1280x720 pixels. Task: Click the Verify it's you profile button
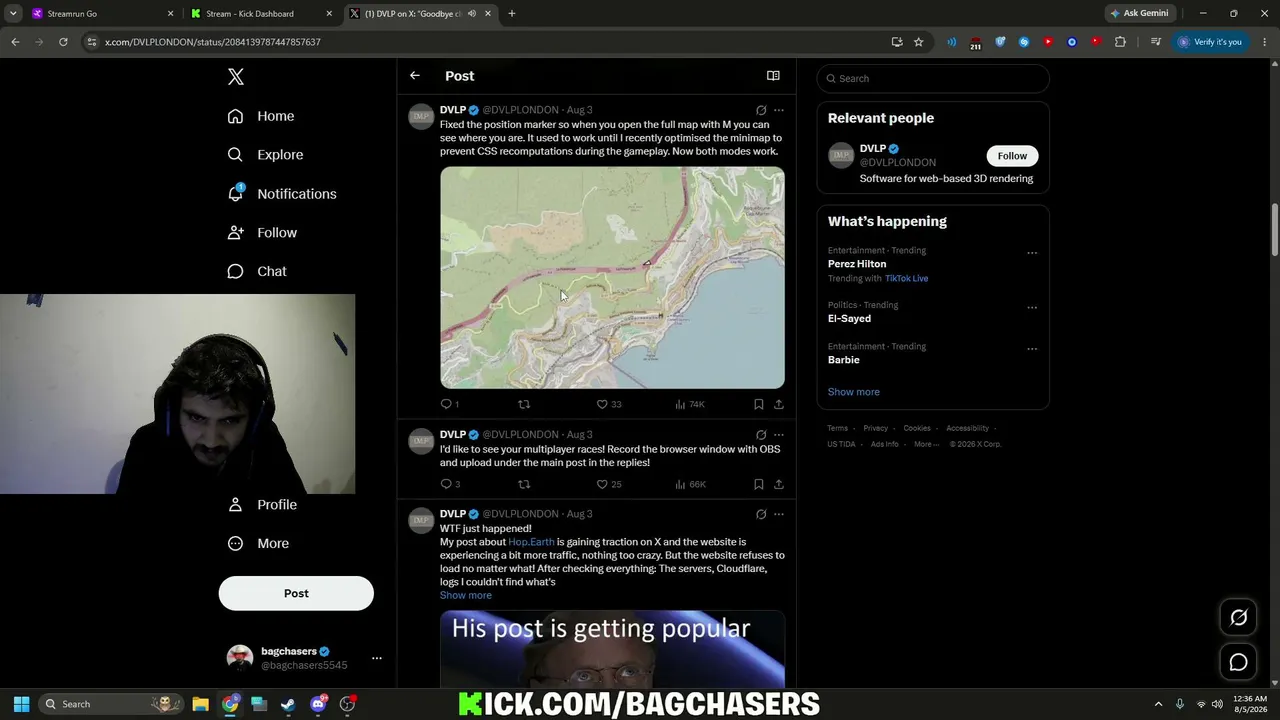click(x=1210, y=42)
